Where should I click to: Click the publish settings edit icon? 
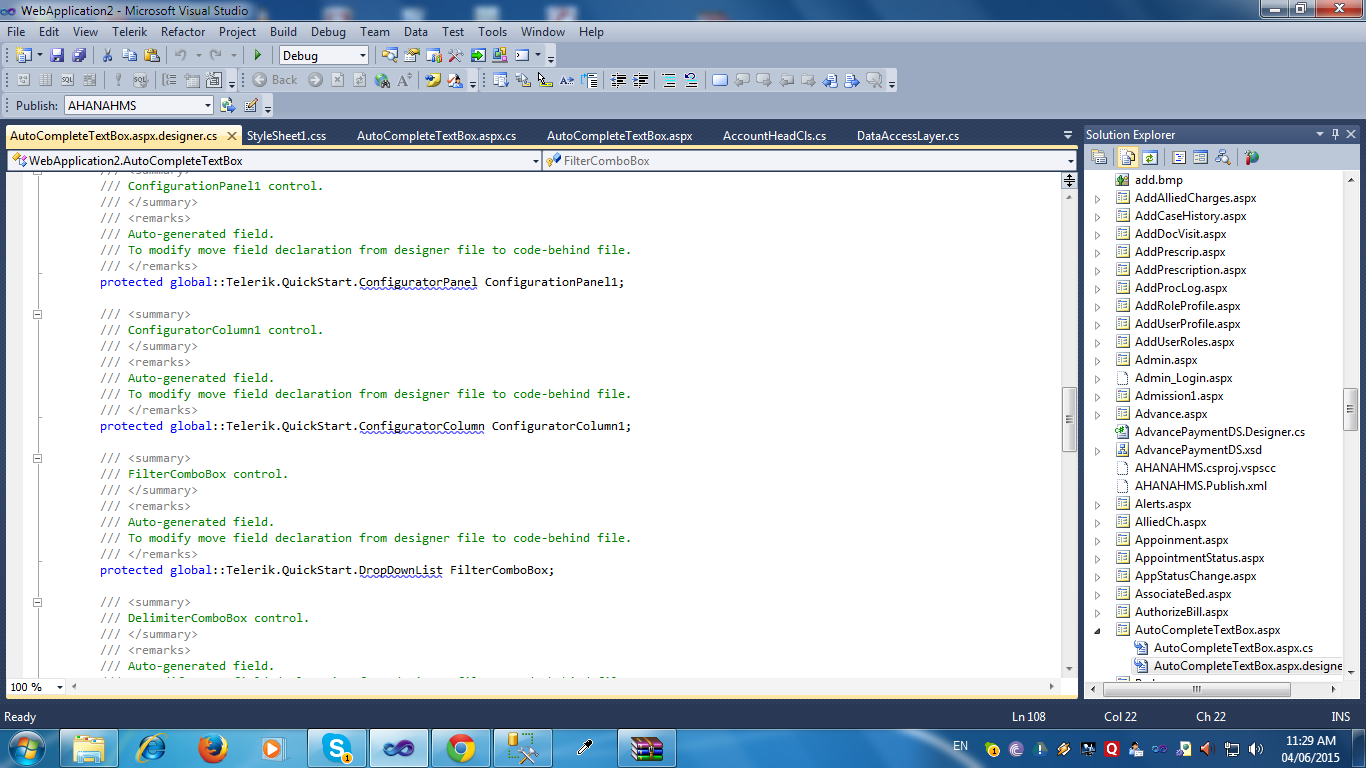tap(251, 105)
